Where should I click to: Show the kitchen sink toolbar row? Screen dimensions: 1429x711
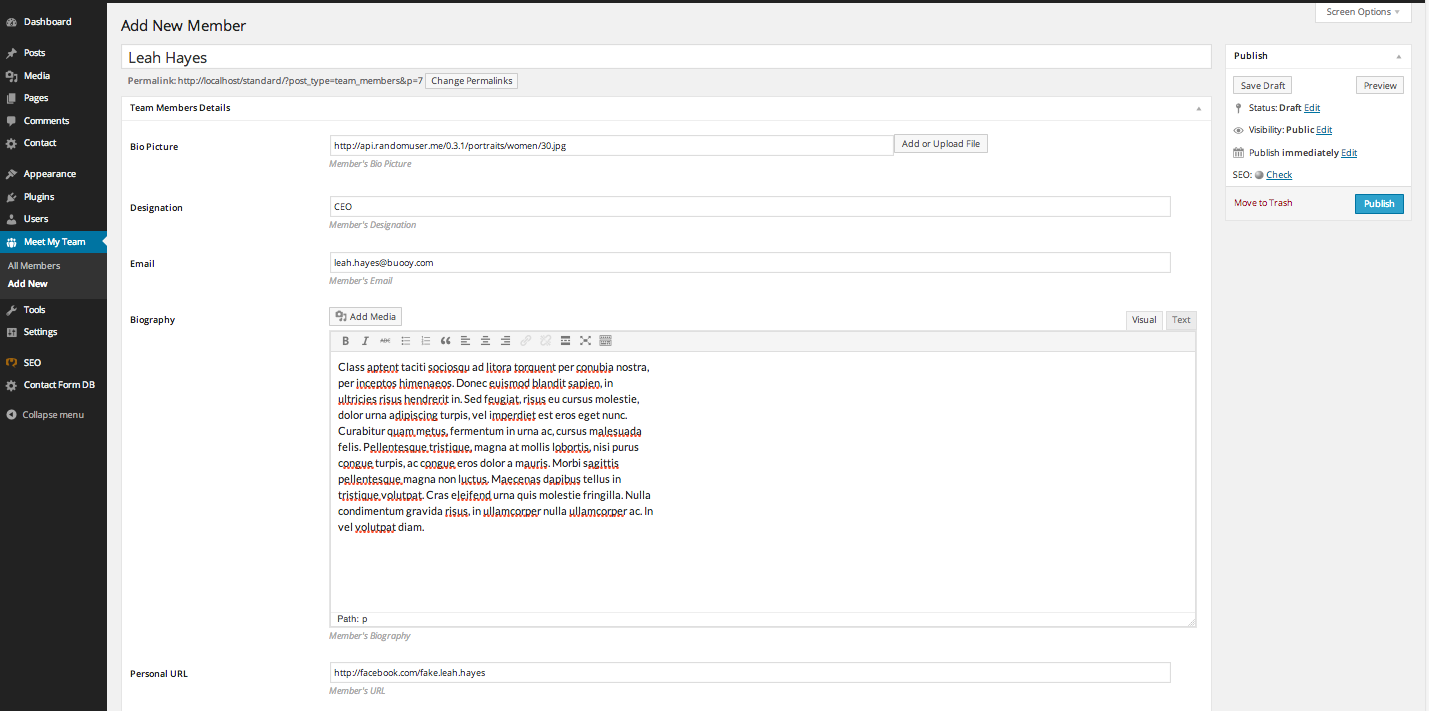click(x=605, y=341)
